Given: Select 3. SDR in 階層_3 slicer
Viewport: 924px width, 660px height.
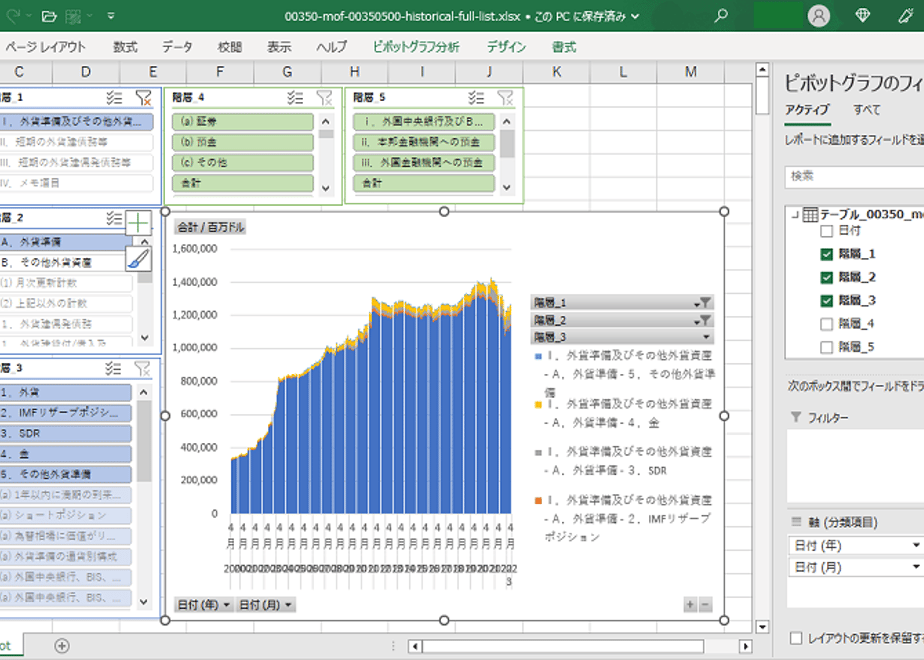Looking at the screenshot, I should click(x=65, y=433).
